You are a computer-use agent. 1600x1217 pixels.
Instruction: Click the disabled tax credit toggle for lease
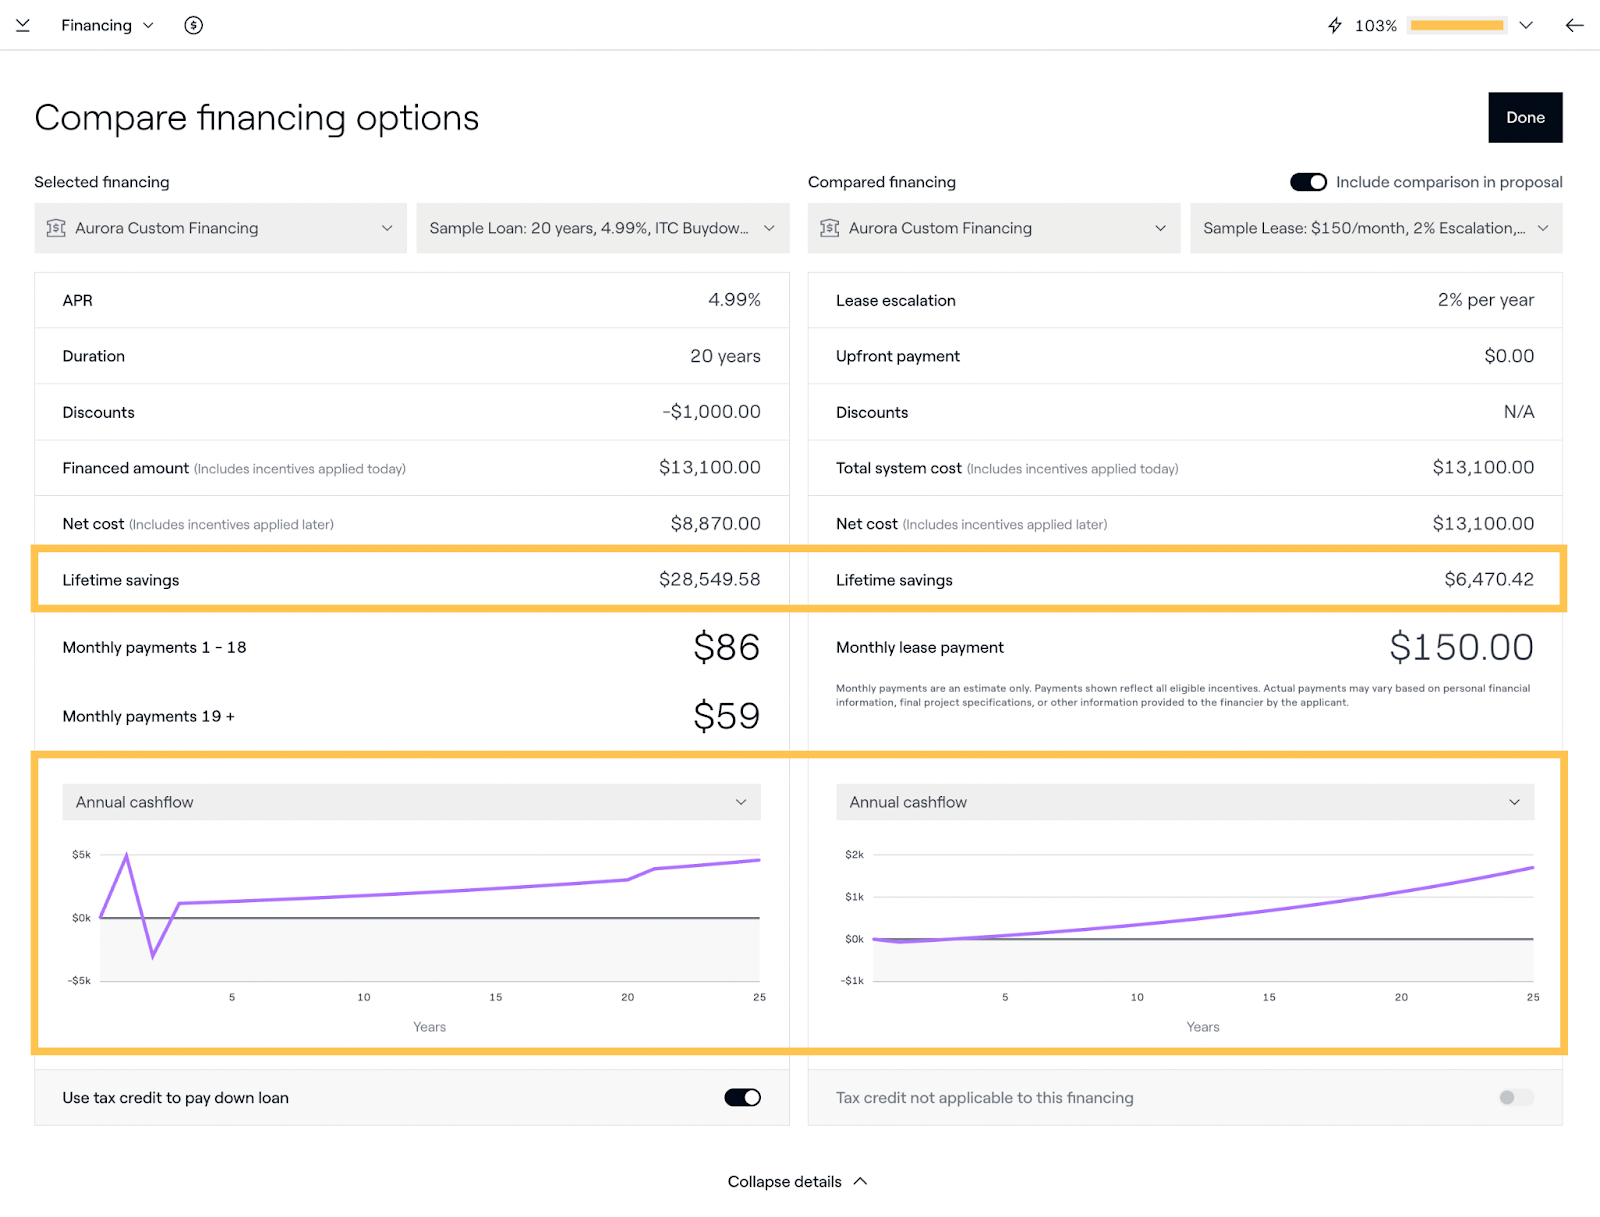pyautogui.click(x=1515, y=1098)
